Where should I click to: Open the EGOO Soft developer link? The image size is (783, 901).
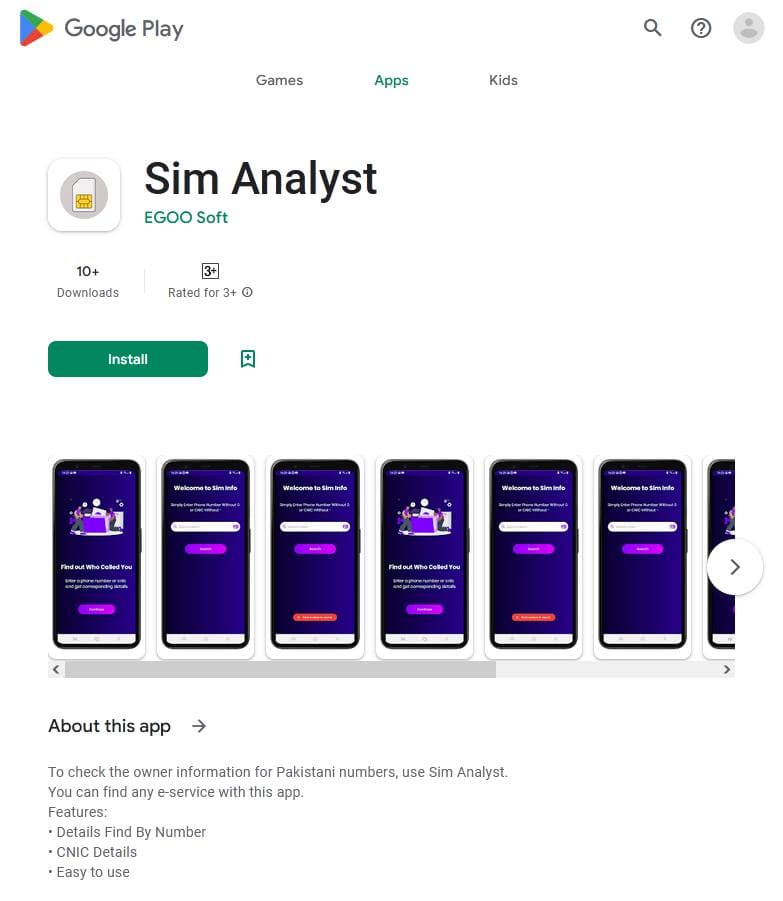[x=186, y=217]
